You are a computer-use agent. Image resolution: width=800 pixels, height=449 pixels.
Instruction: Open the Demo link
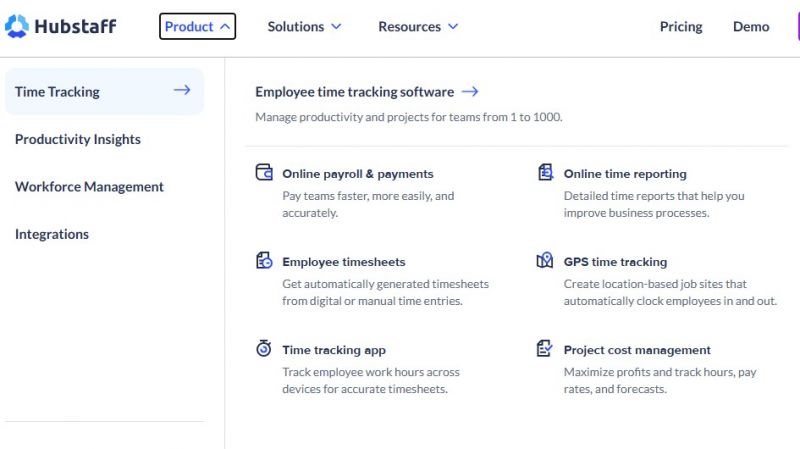pyautogui.click(x=751, y=27)
